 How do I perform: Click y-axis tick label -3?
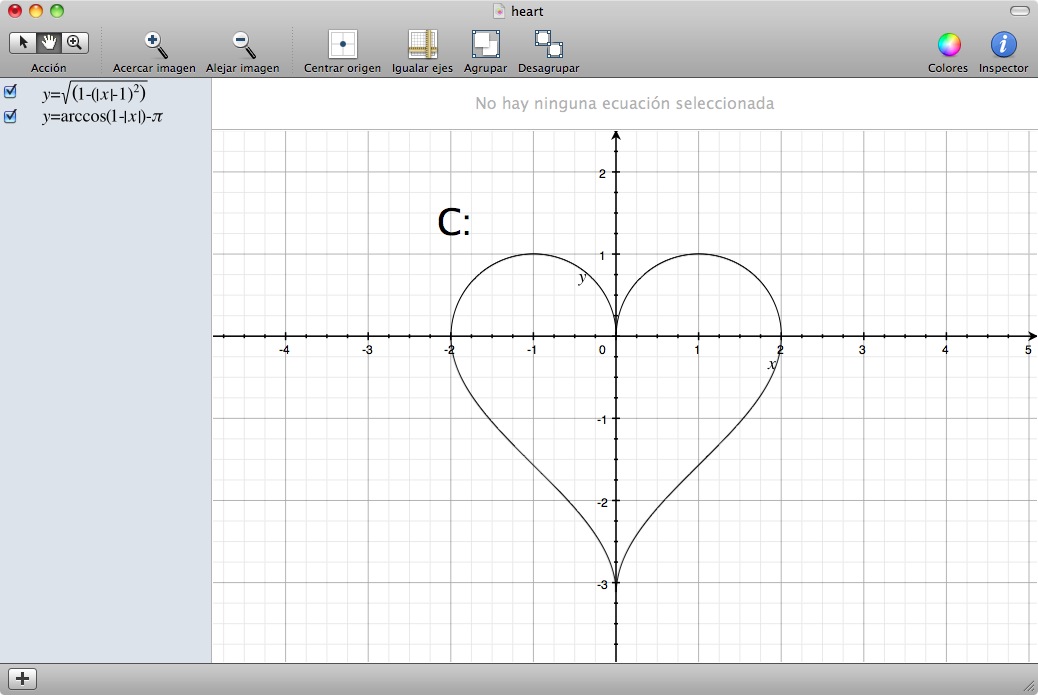(602, 584)
